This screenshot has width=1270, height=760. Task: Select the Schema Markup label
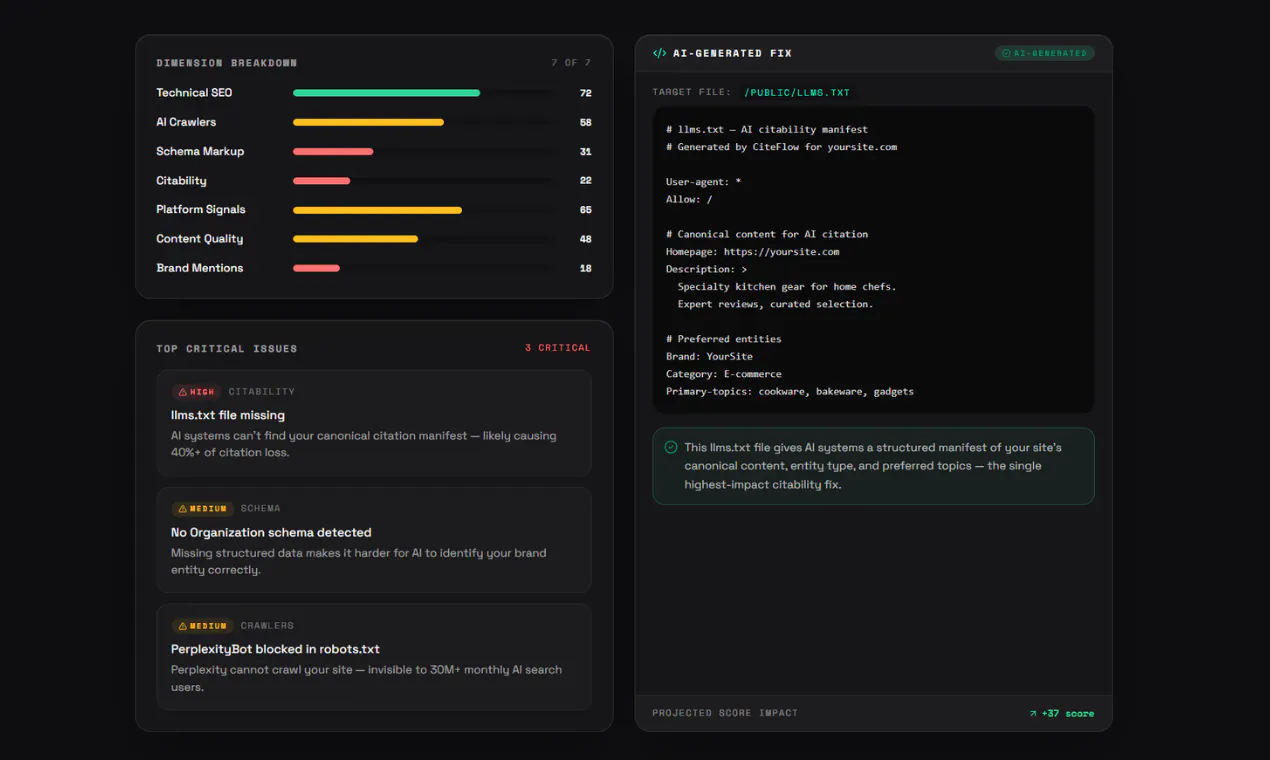(x=200, y=152)
